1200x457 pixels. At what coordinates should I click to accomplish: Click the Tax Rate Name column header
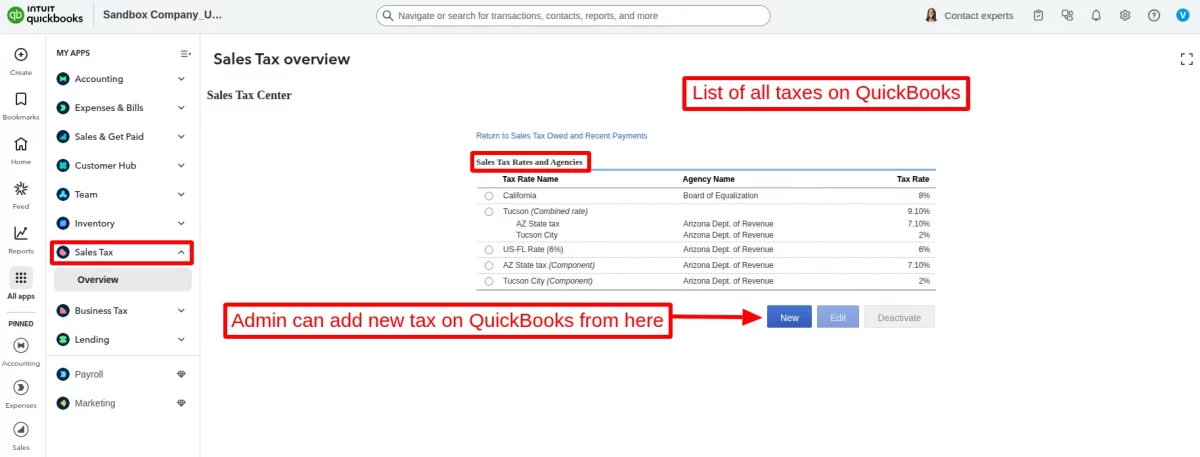click(x=530, y=179)
